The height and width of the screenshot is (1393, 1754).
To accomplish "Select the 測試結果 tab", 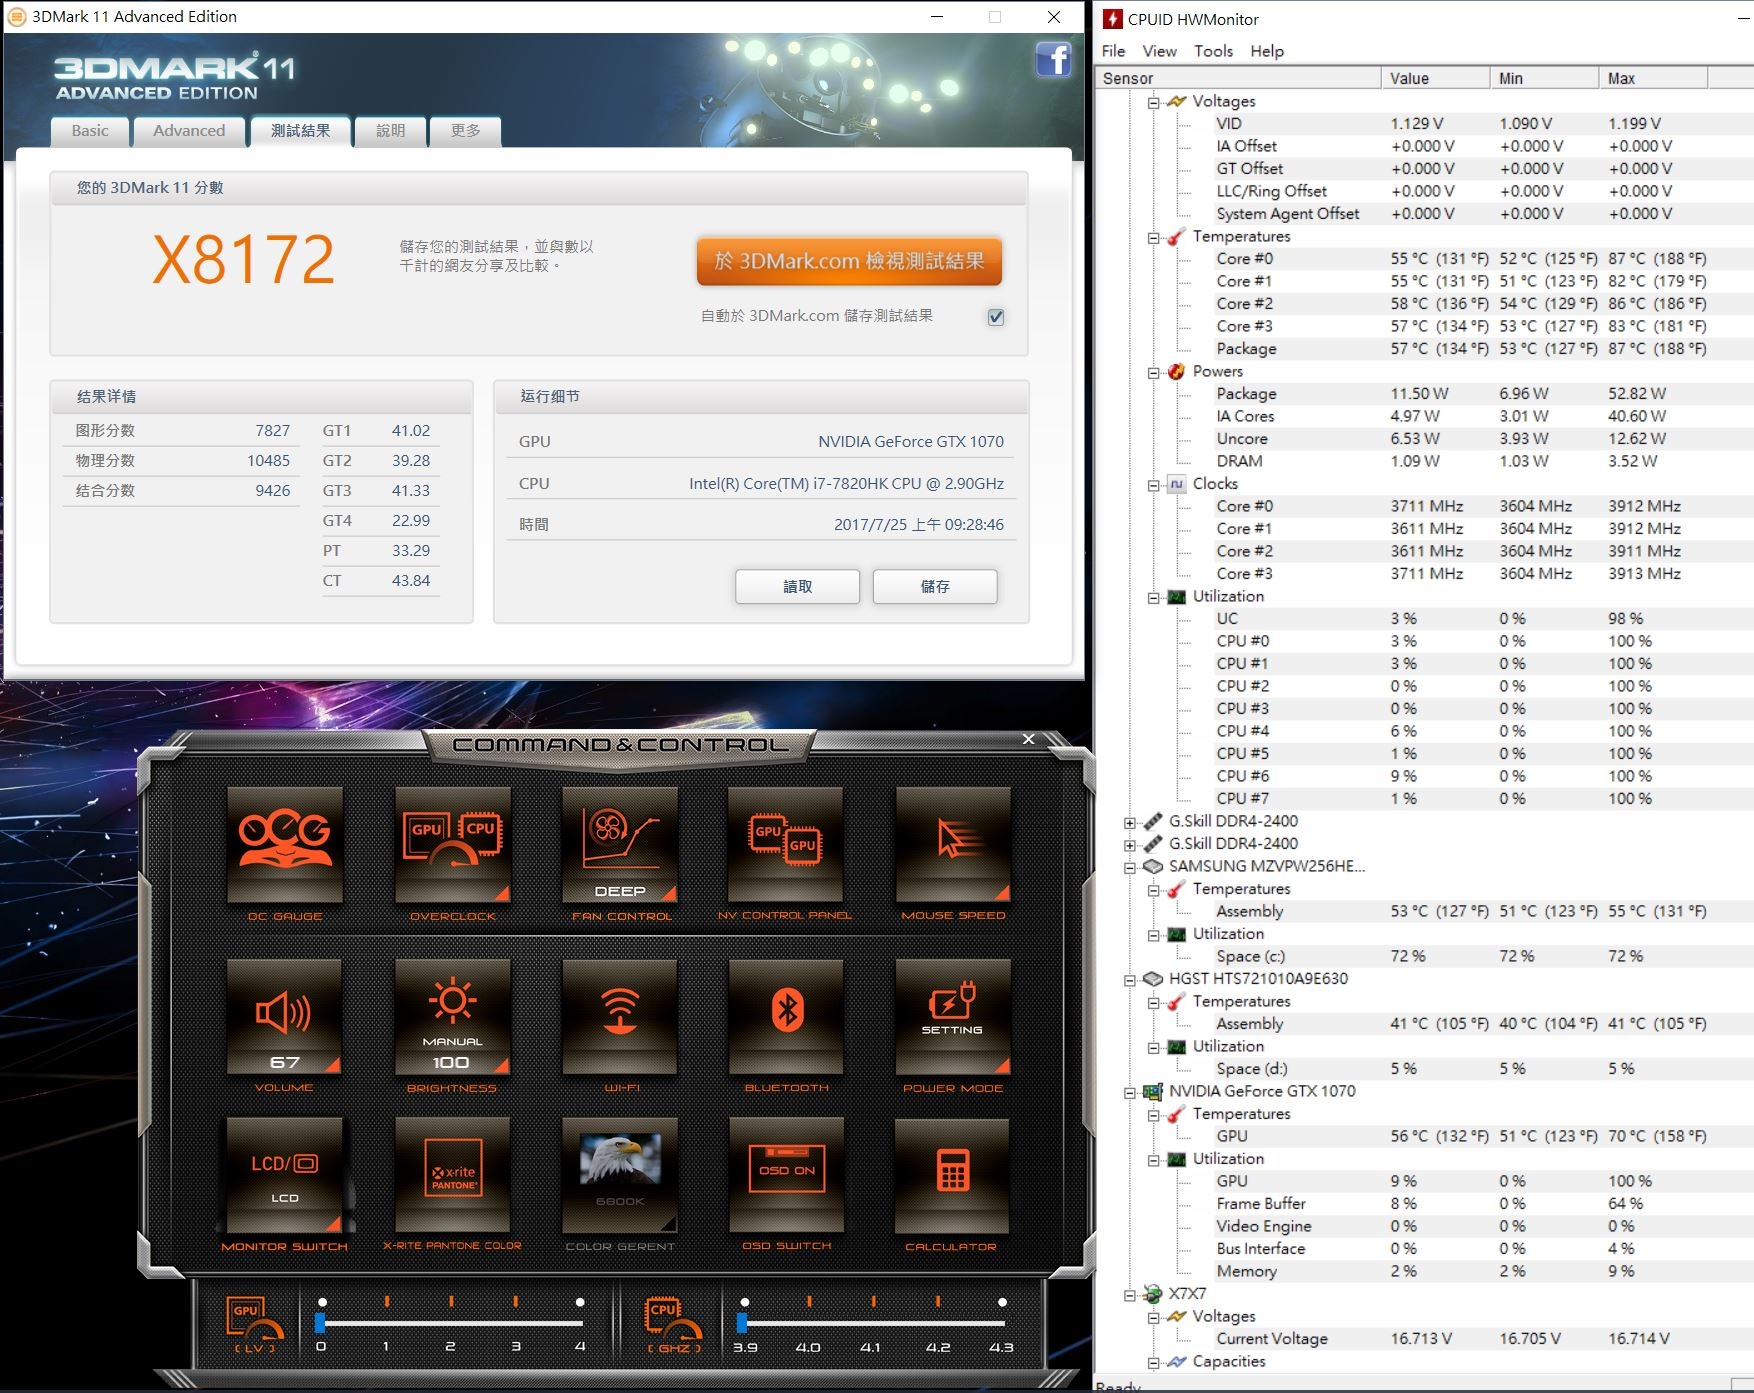I will tap(300, 131).
